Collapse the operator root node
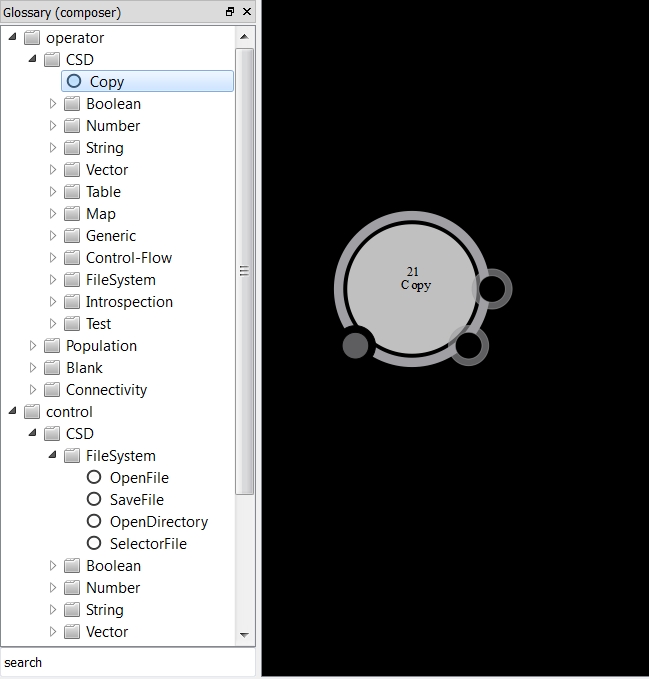Screen dimensions: 649x679 (x=13, y=37)
